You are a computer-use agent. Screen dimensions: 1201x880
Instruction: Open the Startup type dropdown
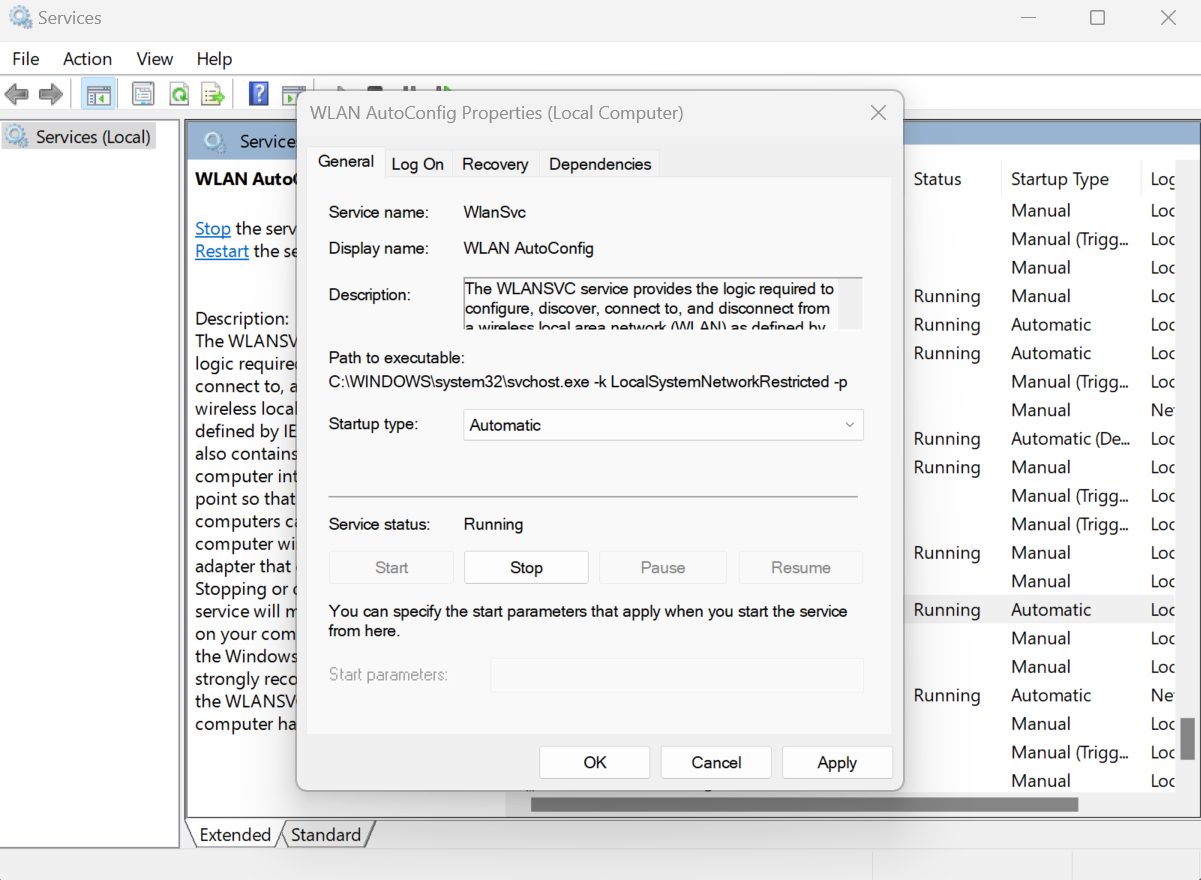point(663,425)
